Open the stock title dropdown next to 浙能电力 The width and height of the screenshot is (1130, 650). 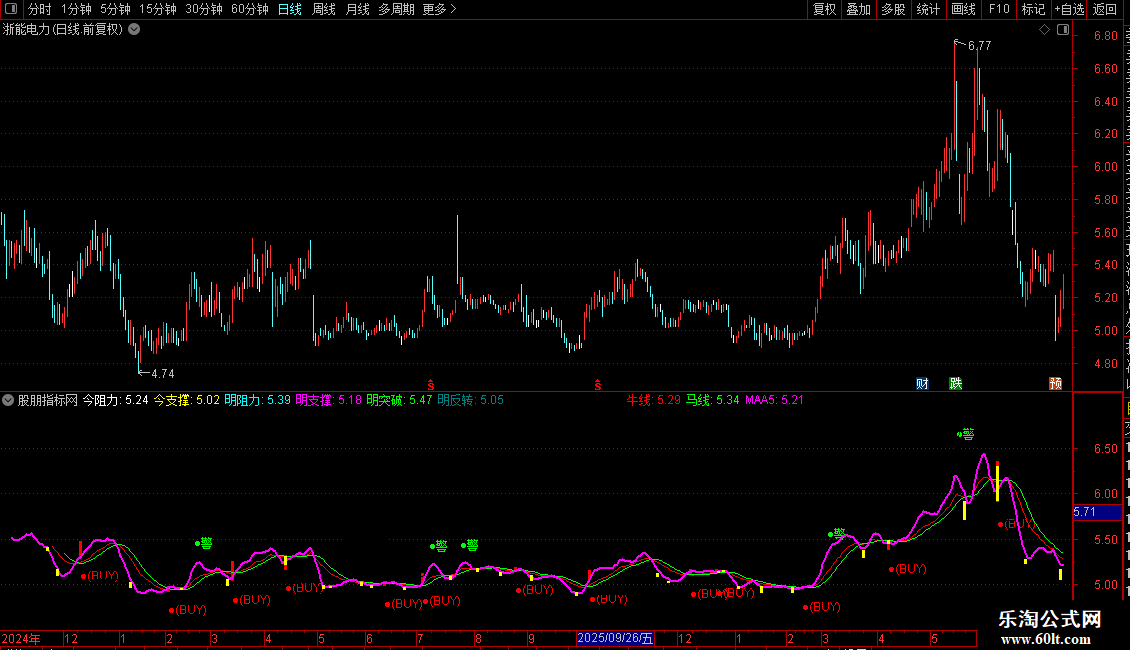tap(134, 30)
